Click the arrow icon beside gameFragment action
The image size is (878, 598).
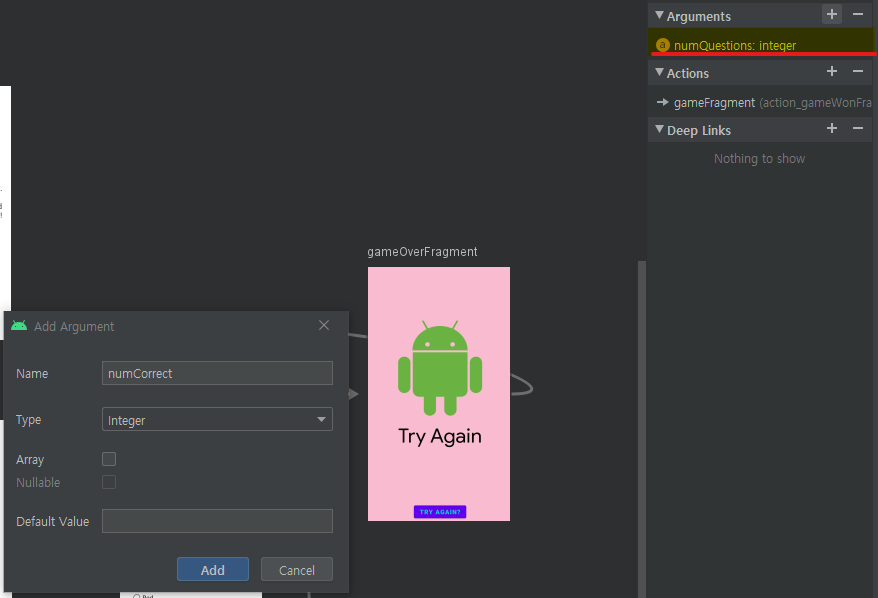click(x=662, y=102)
